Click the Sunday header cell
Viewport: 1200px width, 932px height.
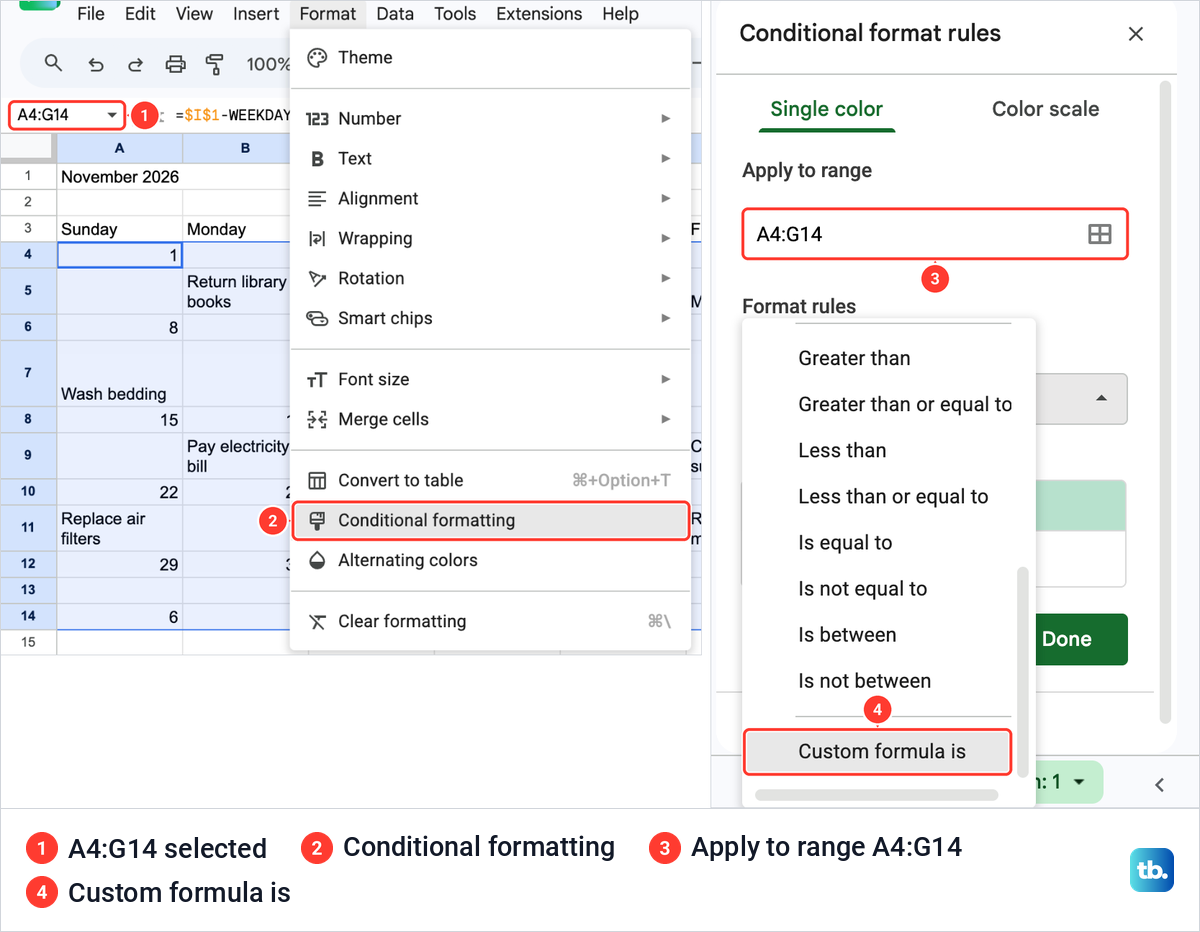pyautogui.click(x=119, y=229)
